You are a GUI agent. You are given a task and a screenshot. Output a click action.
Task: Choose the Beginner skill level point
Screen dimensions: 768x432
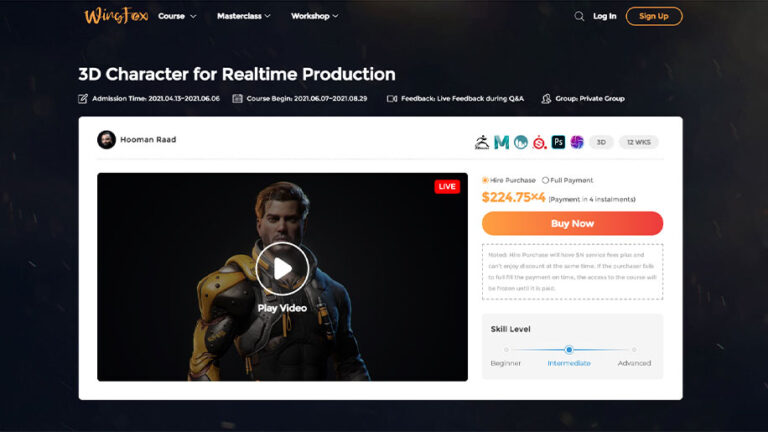click(x=506, y=350)
